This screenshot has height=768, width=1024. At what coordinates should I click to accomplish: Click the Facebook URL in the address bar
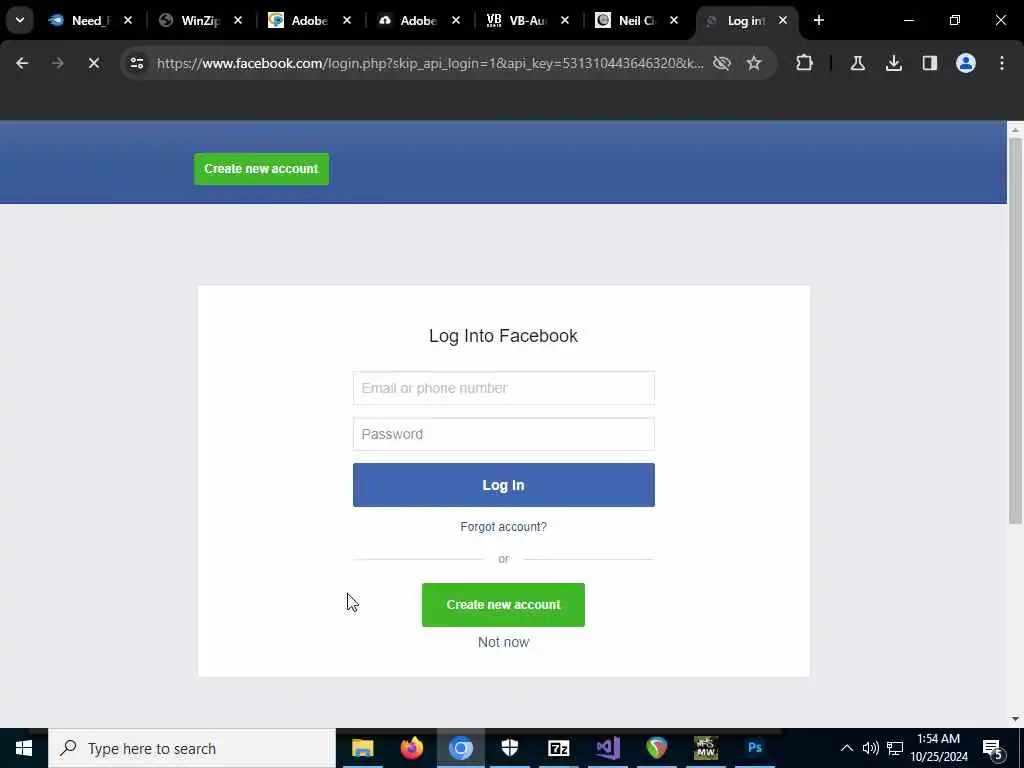pyautogui.click(x=430, y=63)
